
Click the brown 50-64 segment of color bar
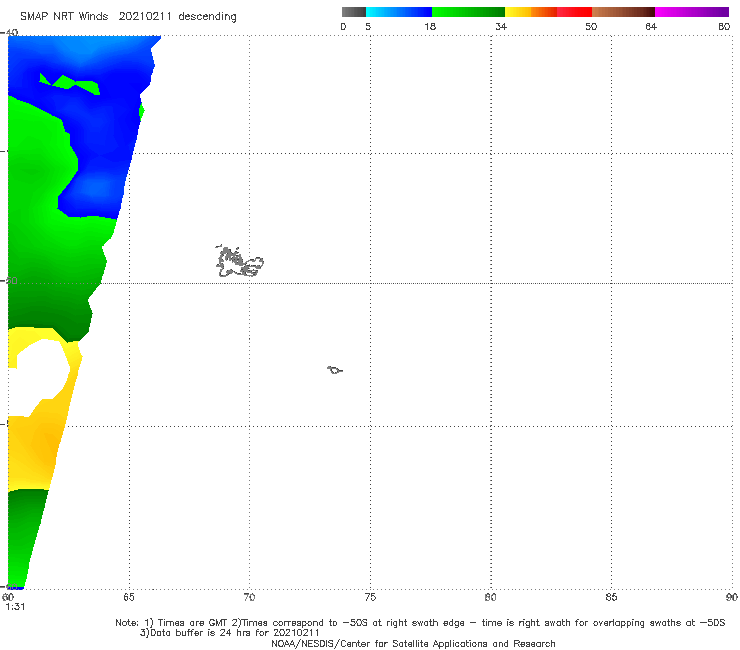click(x=623, y=12)
